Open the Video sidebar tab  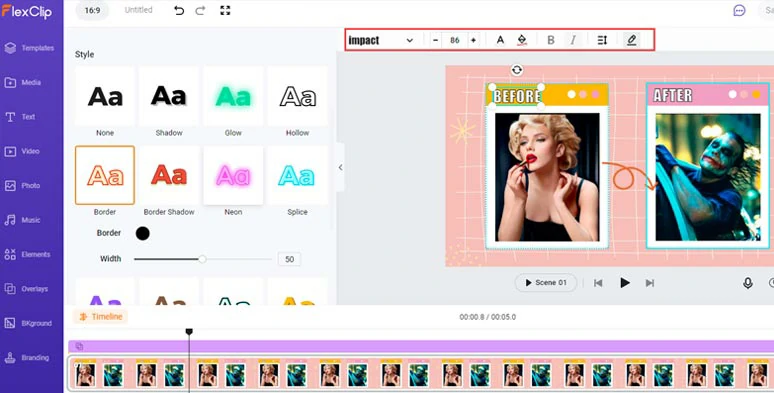22,152
